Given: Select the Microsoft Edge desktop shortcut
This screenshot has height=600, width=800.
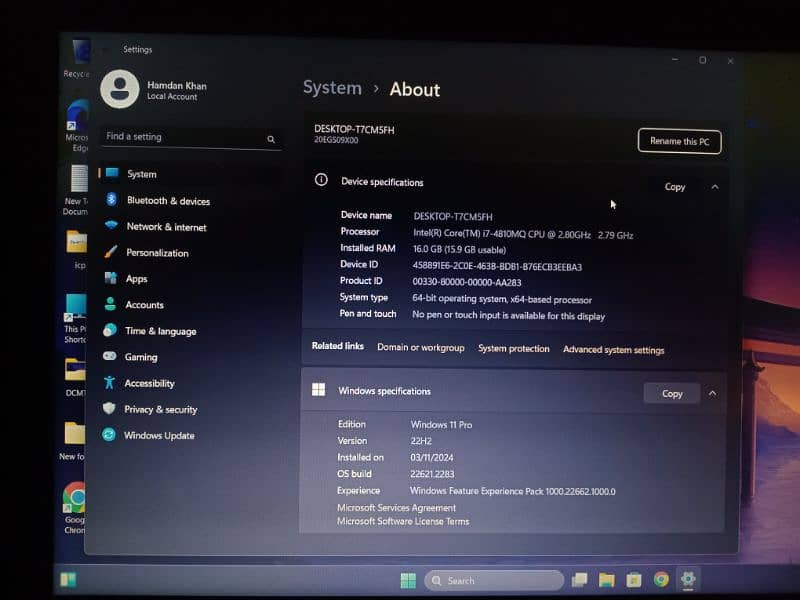Looking at the screenshot, I should (77, 126).
